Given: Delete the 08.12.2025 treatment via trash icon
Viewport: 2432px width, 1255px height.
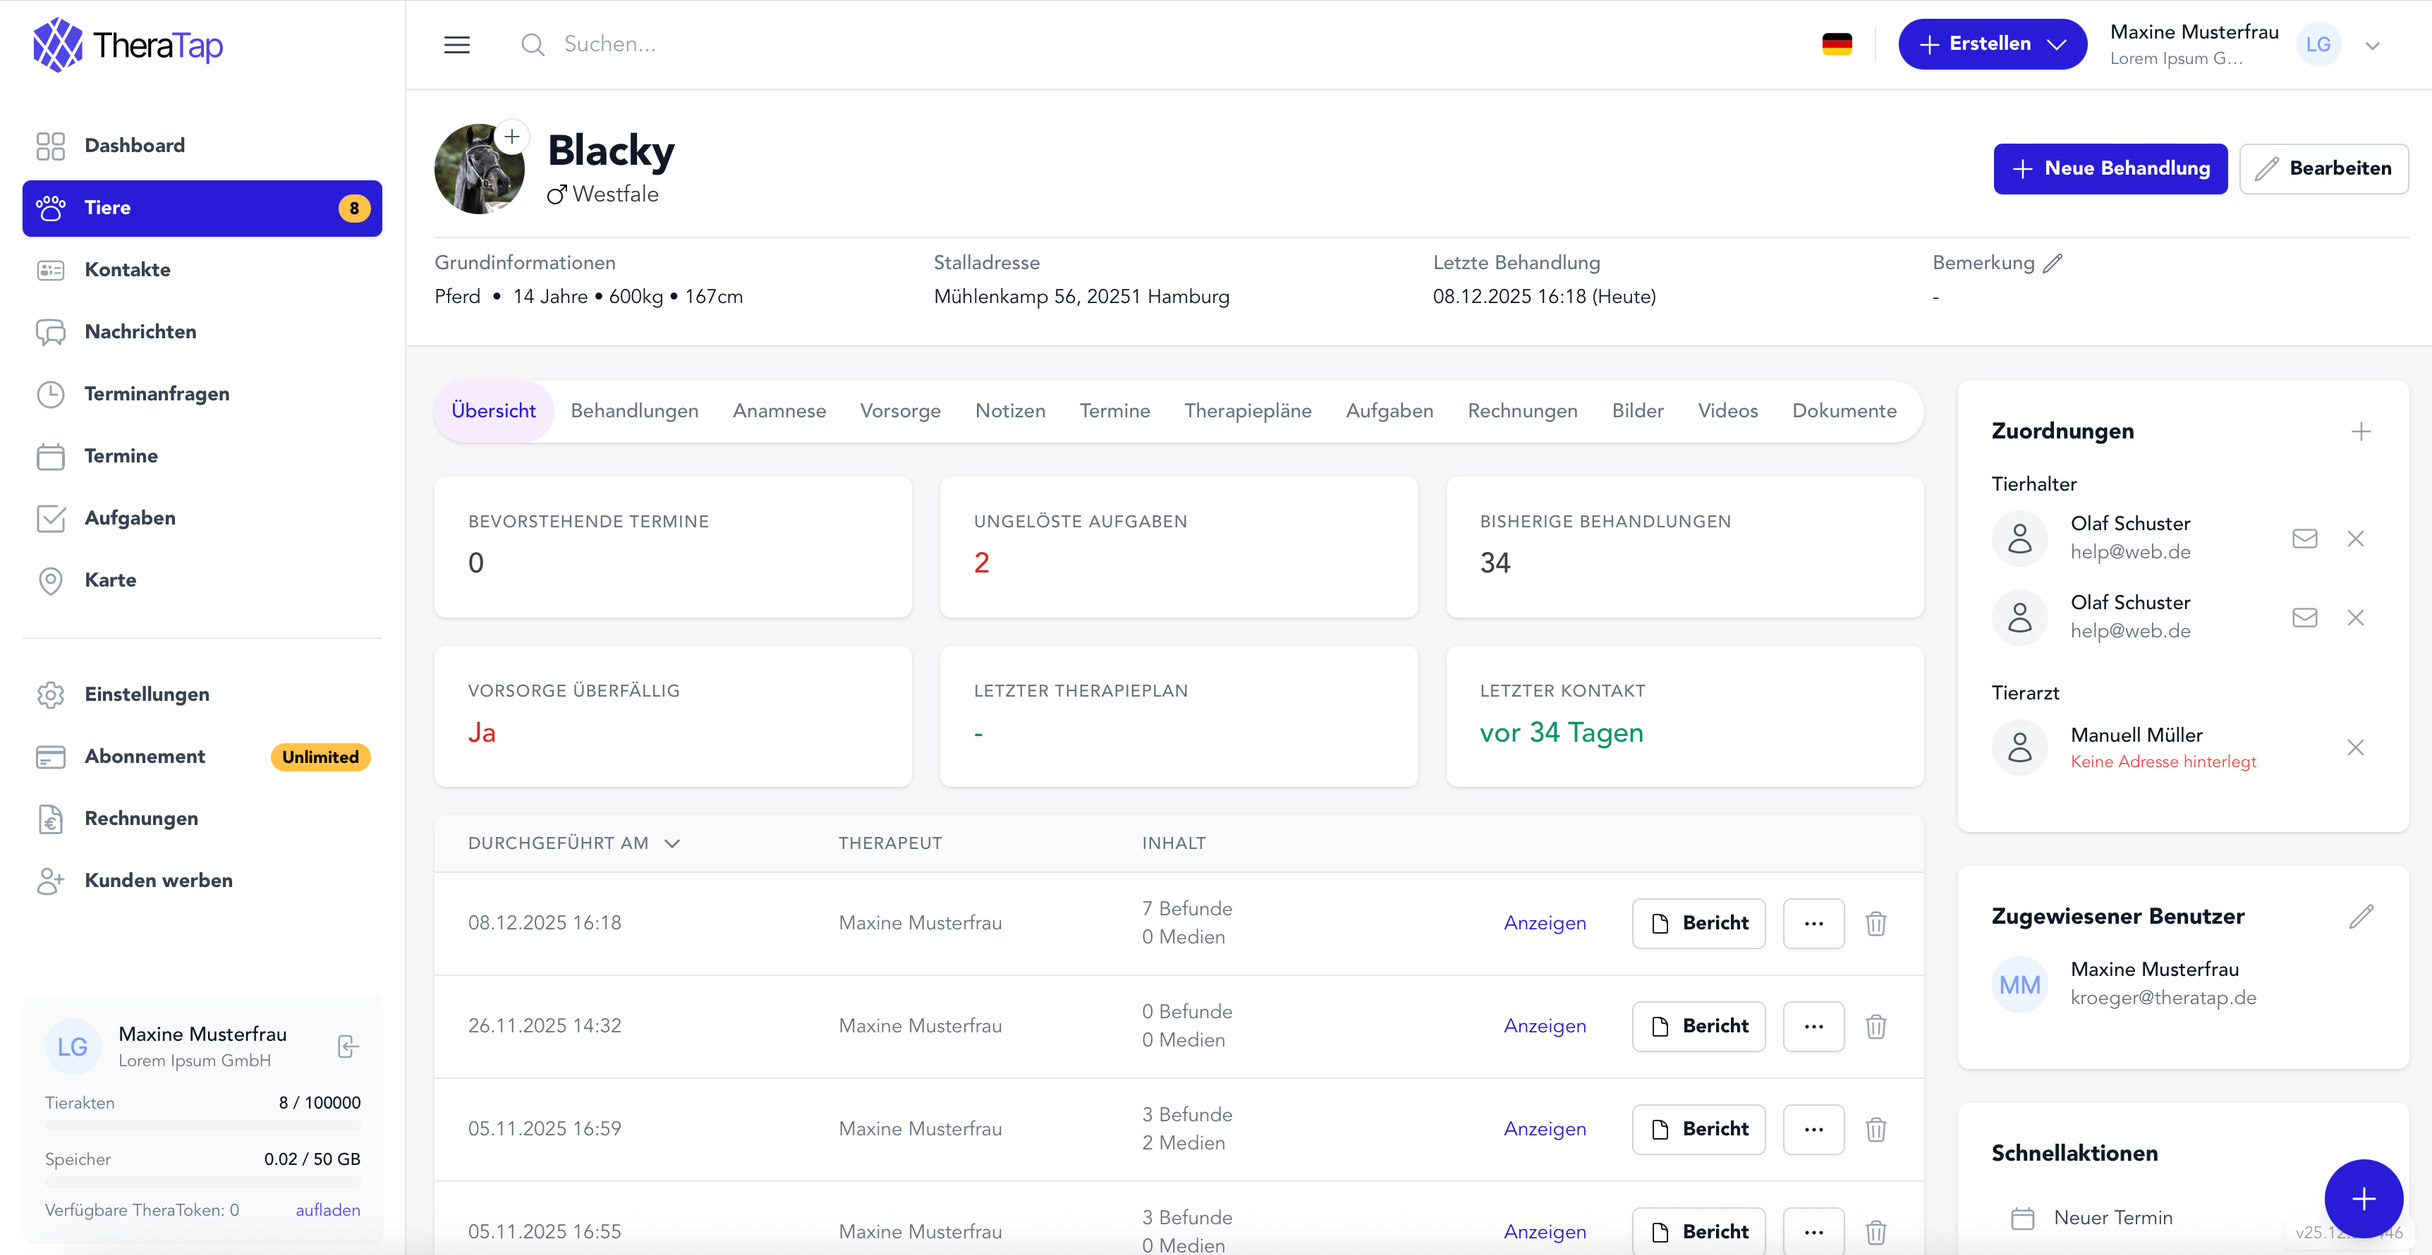Looking at the screenshot, I should pyautogui.click(x=1876, y=923).
